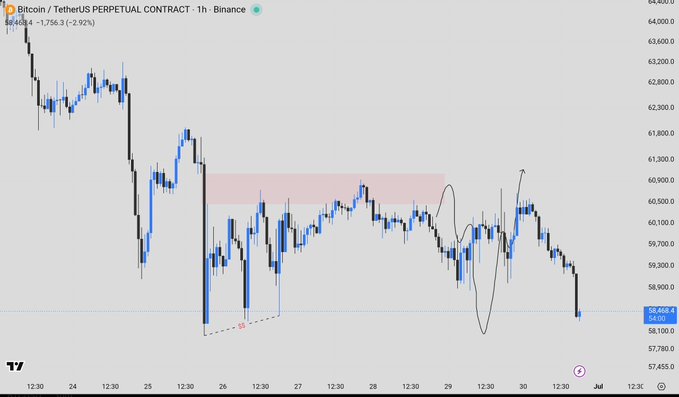Select the pink supply zone rectangle
This screenshot has height=397, width=679.
point(325,189)
